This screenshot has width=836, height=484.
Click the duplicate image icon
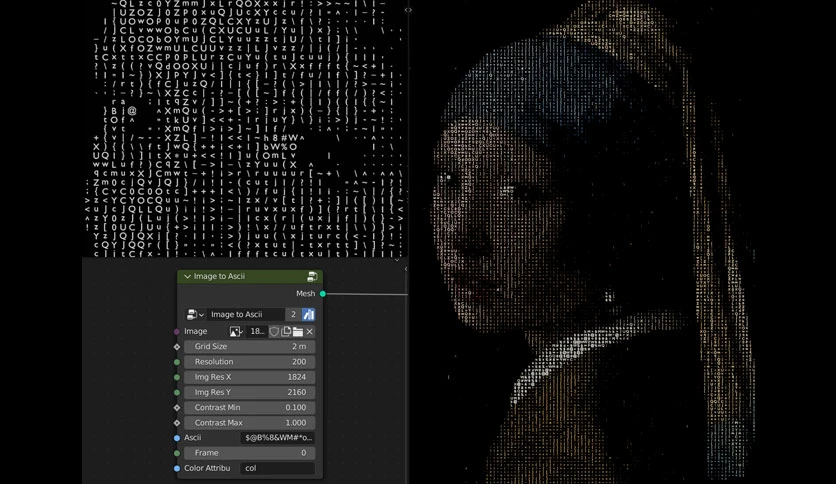point(286,332)
